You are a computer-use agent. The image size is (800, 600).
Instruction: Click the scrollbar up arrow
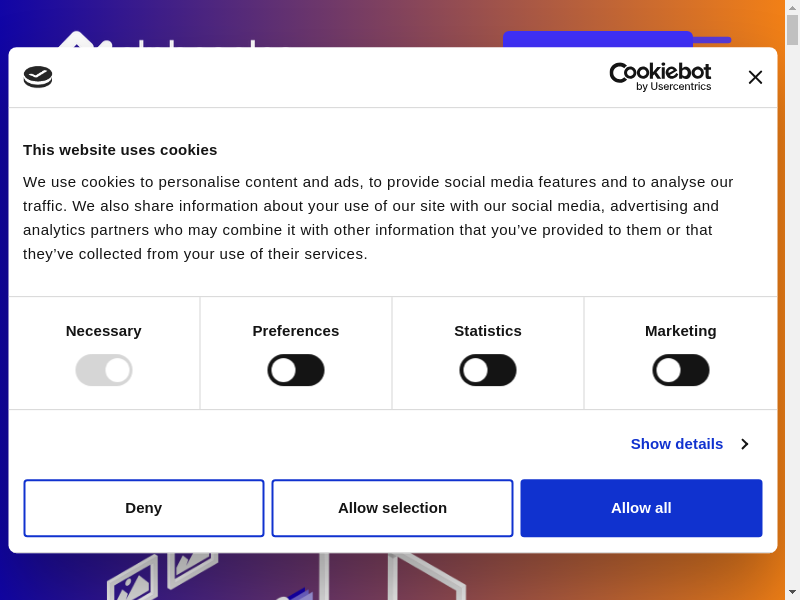click(792, 7)
